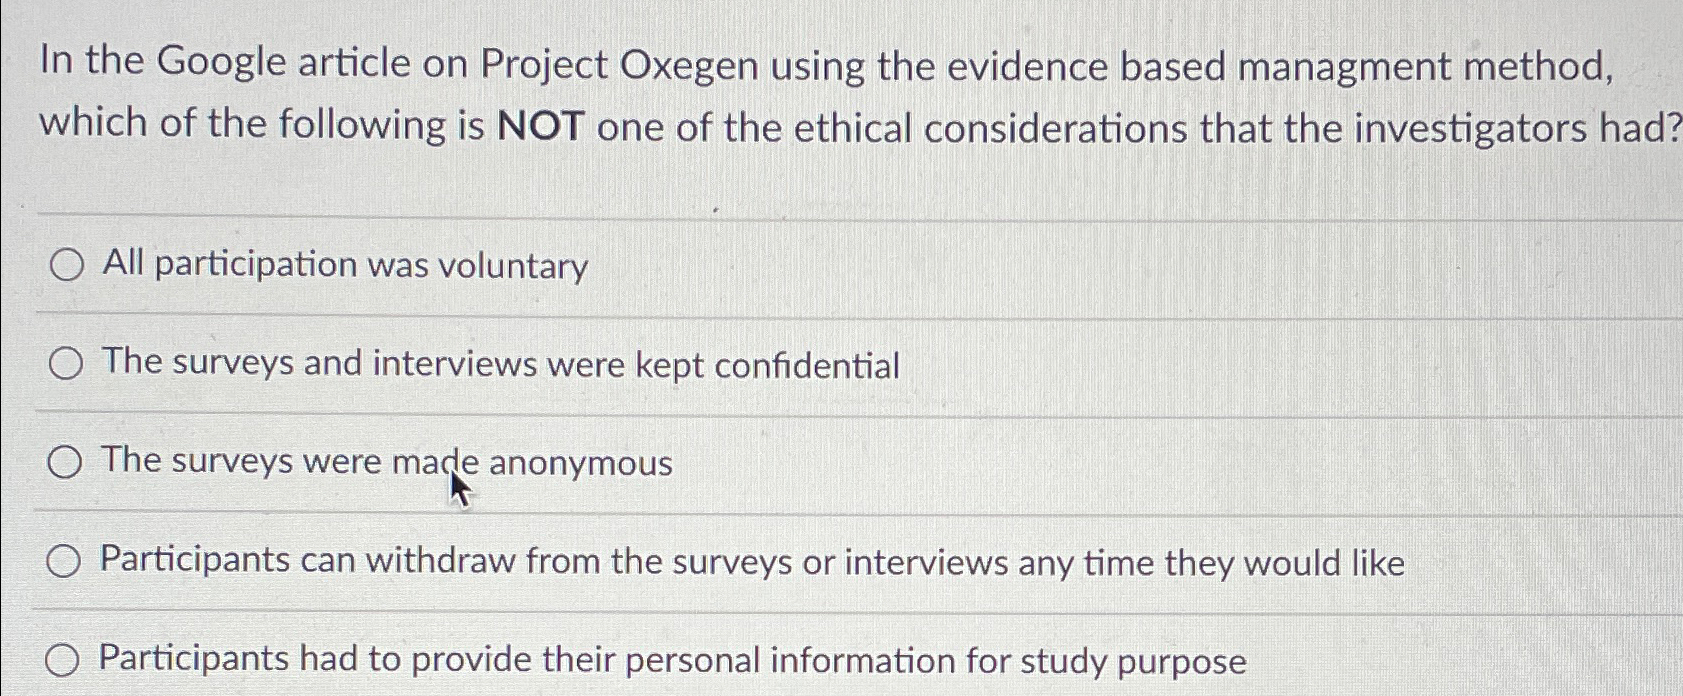Screen dimensions: 1683x696
Task: Click the personal information answer row
Action: click(668, 658)
